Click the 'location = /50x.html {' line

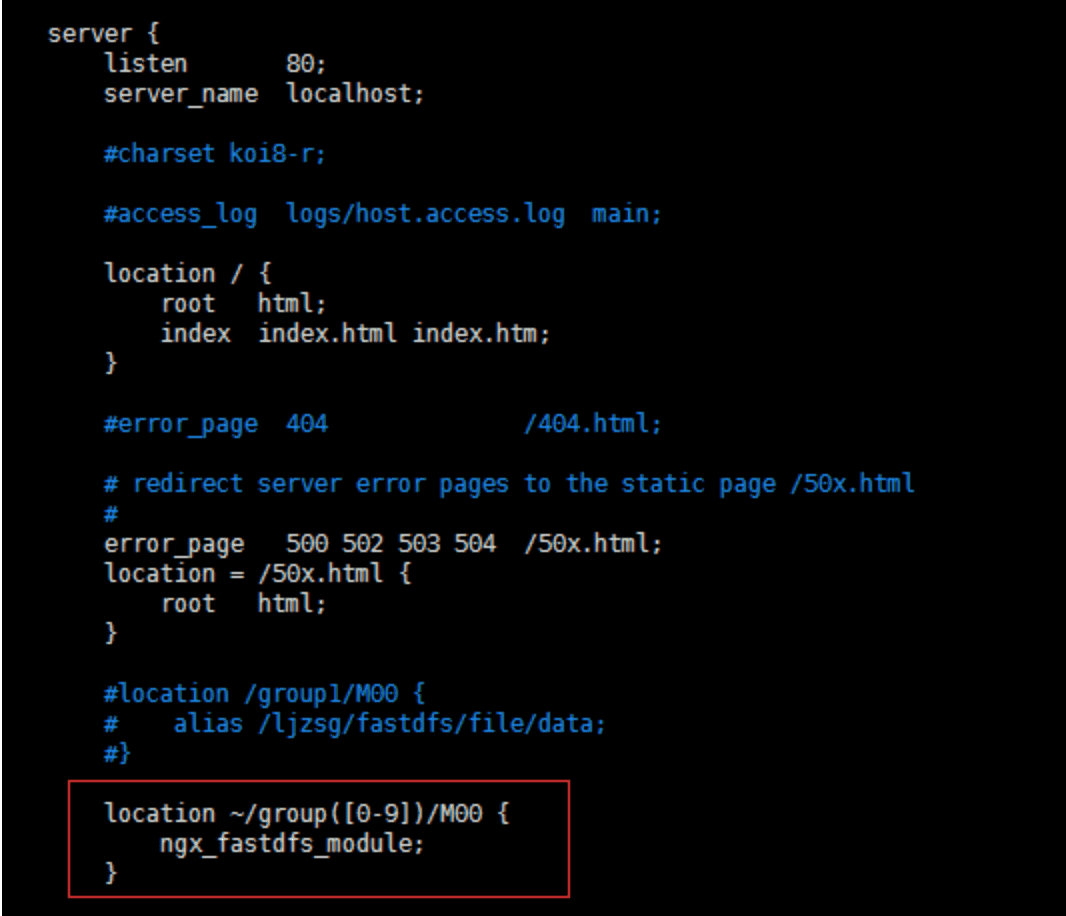[257, 573]
